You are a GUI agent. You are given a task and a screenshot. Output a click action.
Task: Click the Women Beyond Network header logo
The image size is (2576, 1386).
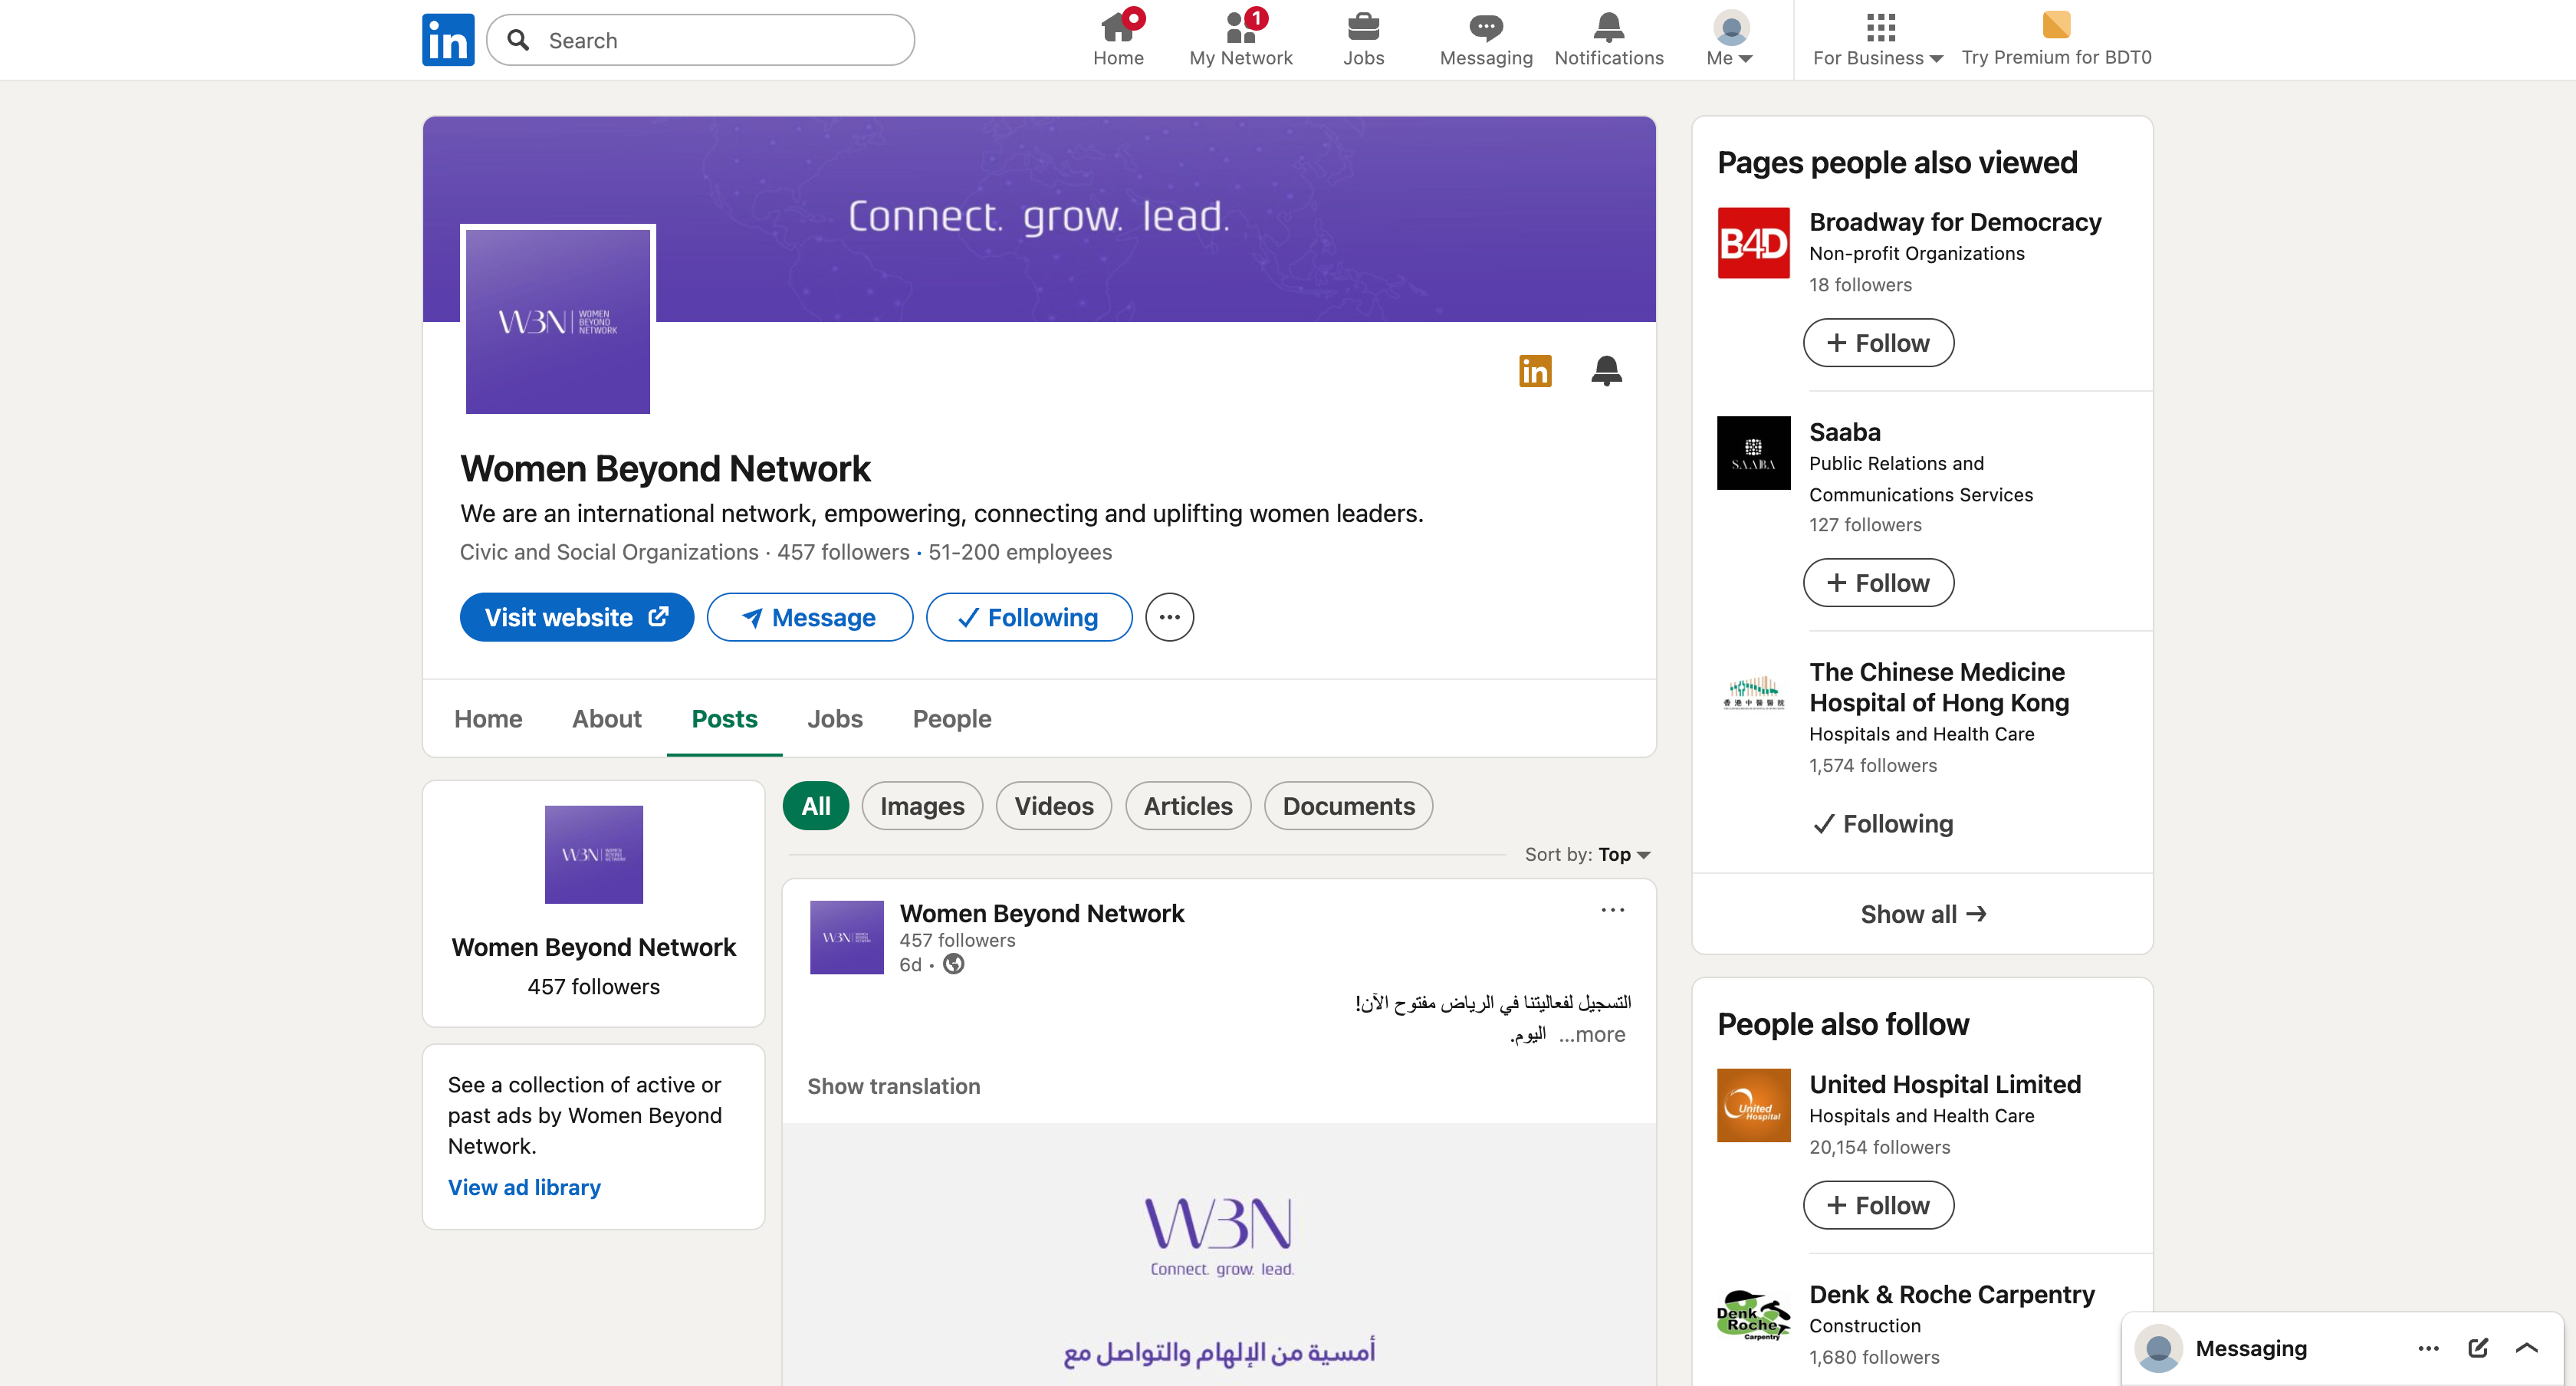click(558, 320)
